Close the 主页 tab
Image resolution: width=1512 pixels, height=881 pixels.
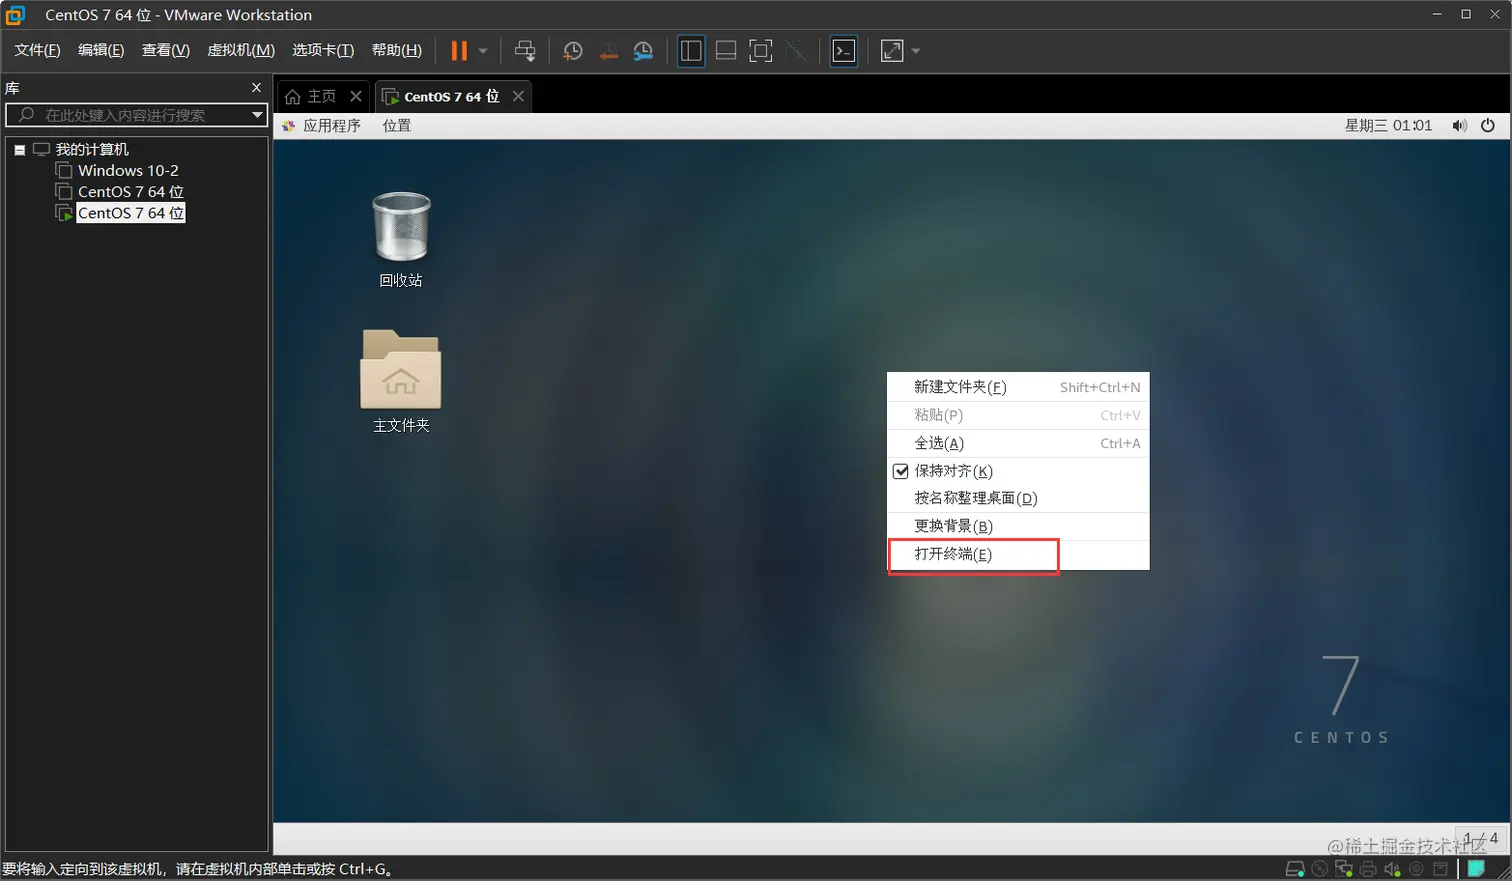point(356,96)
